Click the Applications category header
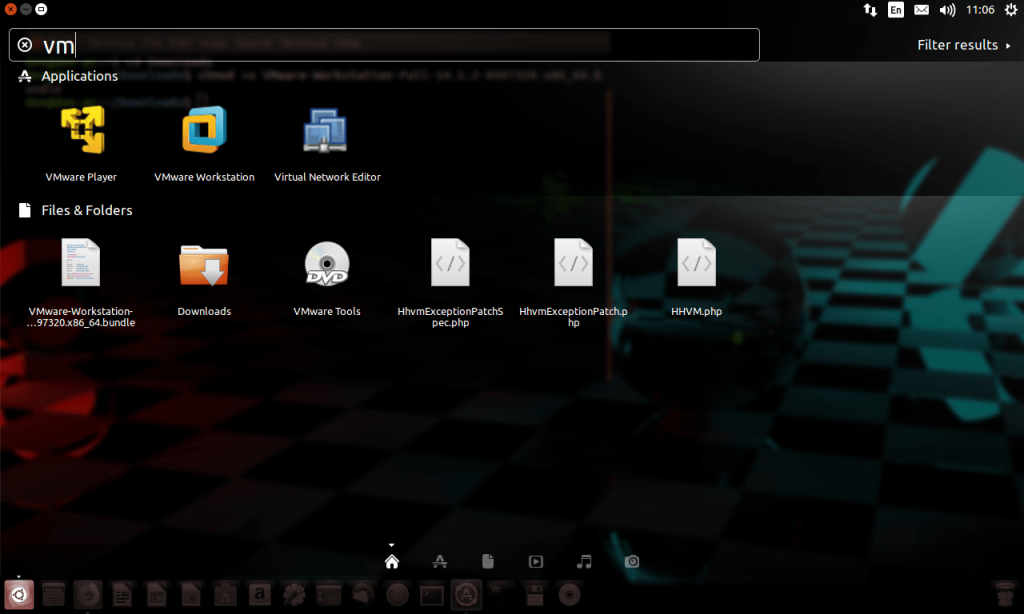 [x=69, y=76]
